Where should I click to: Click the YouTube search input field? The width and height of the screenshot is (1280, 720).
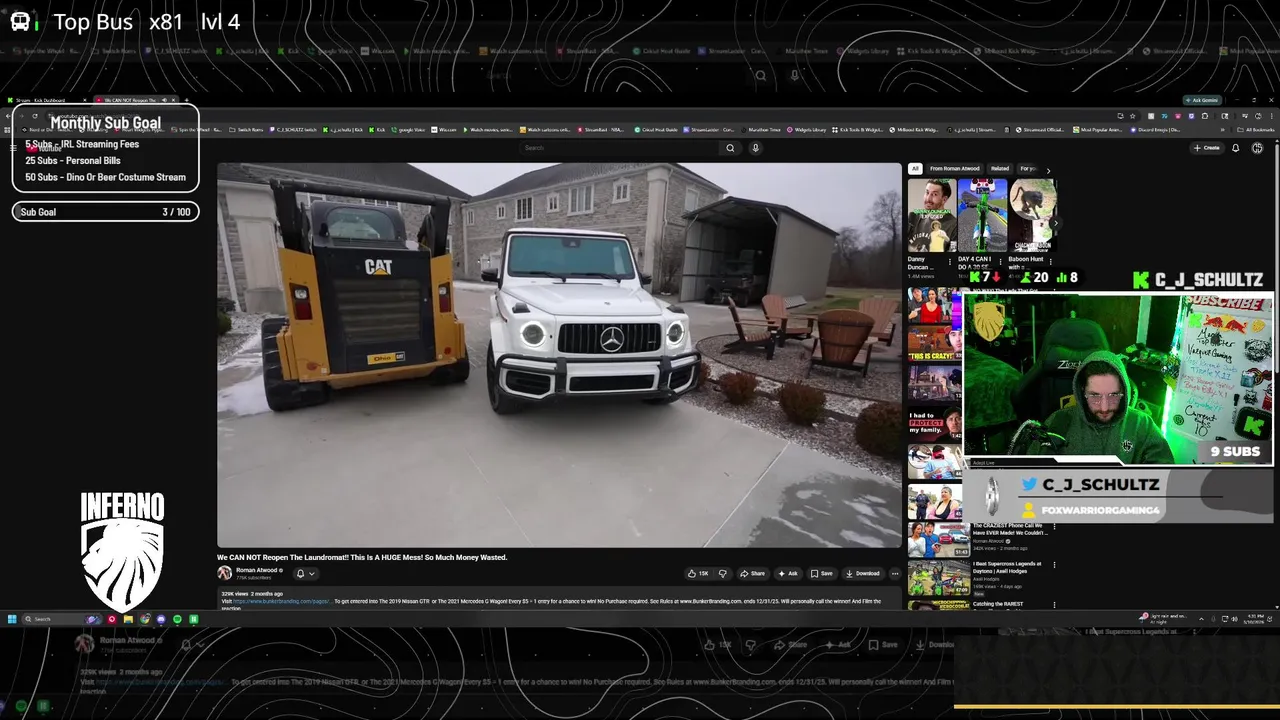(618, 148)
